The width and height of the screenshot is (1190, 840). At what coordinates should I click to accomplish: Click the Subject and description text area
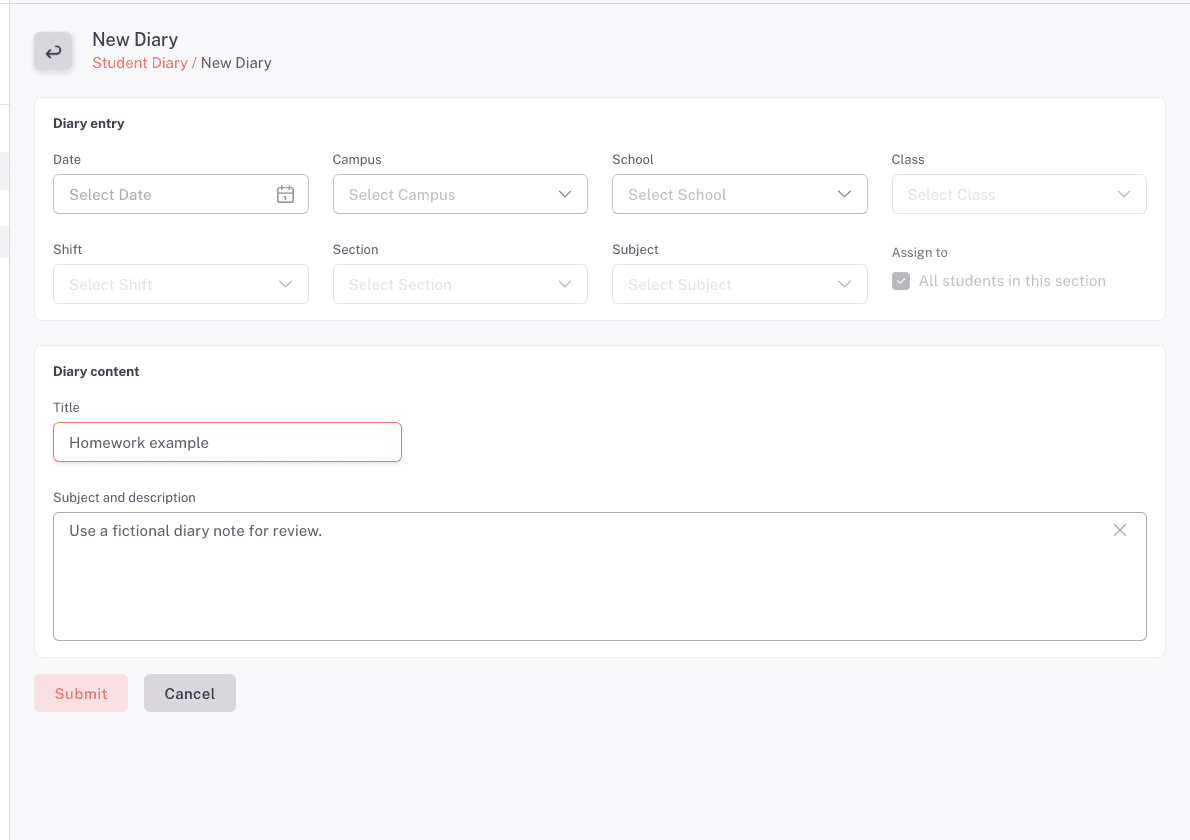tap(600, 577)
